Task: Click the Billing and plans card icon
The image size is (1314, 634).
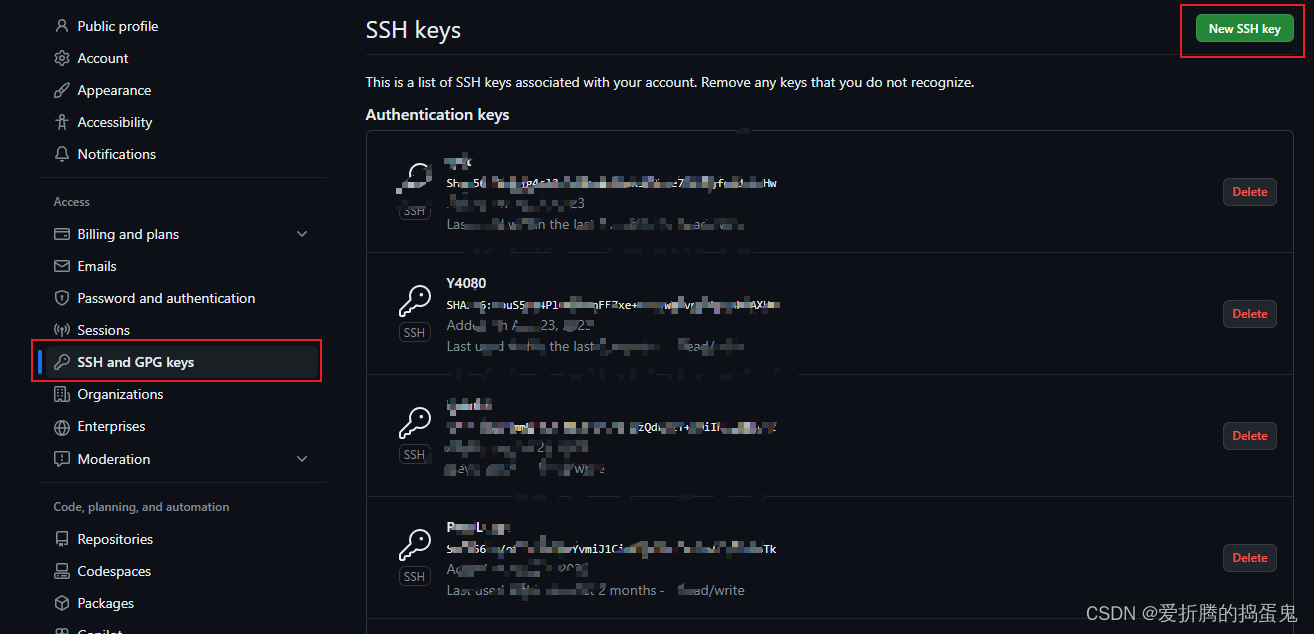Action: 61,234
